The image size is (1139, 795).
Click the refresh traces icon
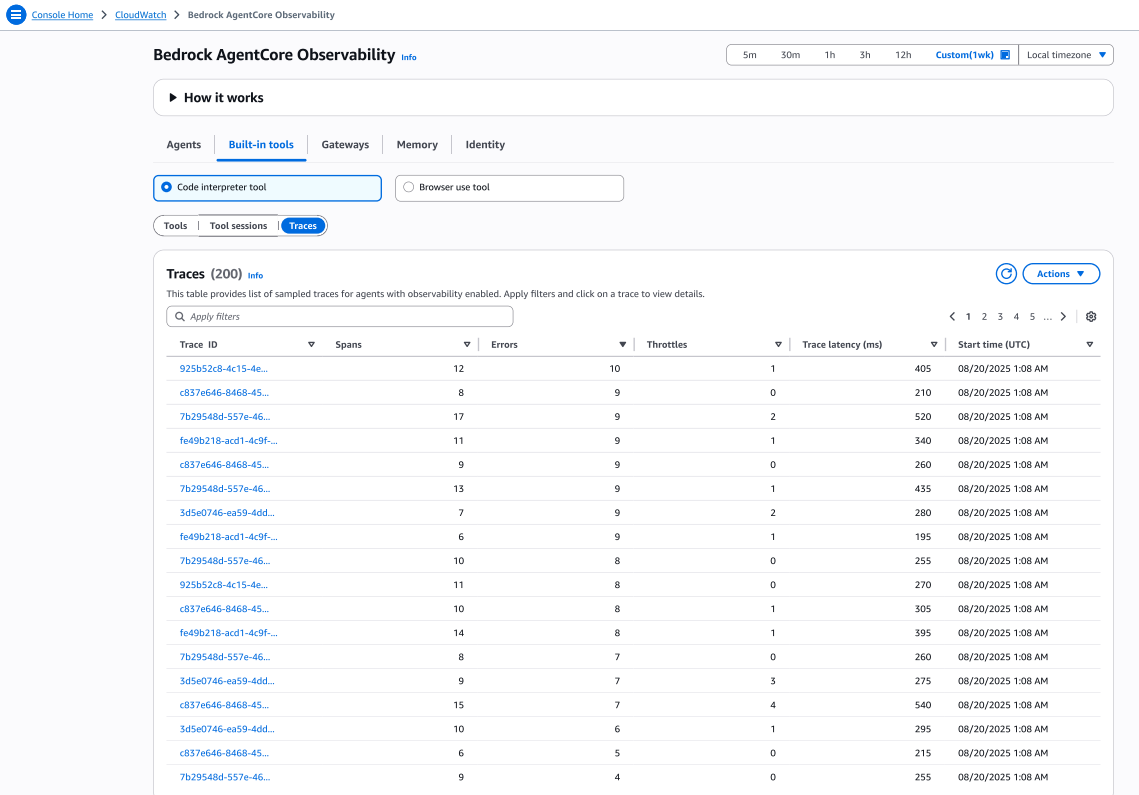pyautogui.click(x=1006, y=274)
